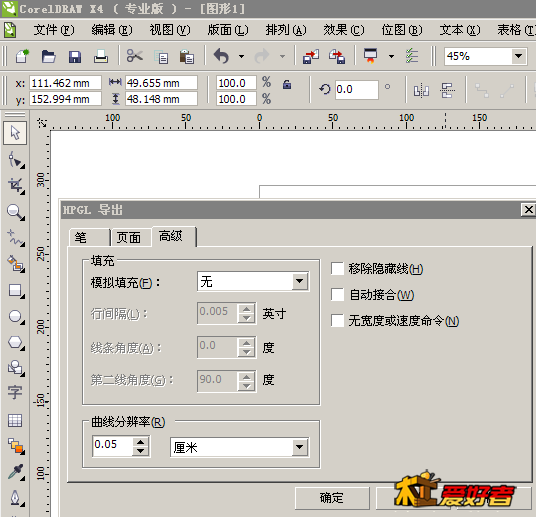Select the Text tool
The width and height of the screenshot is (536, 517).
pos(15,393)
